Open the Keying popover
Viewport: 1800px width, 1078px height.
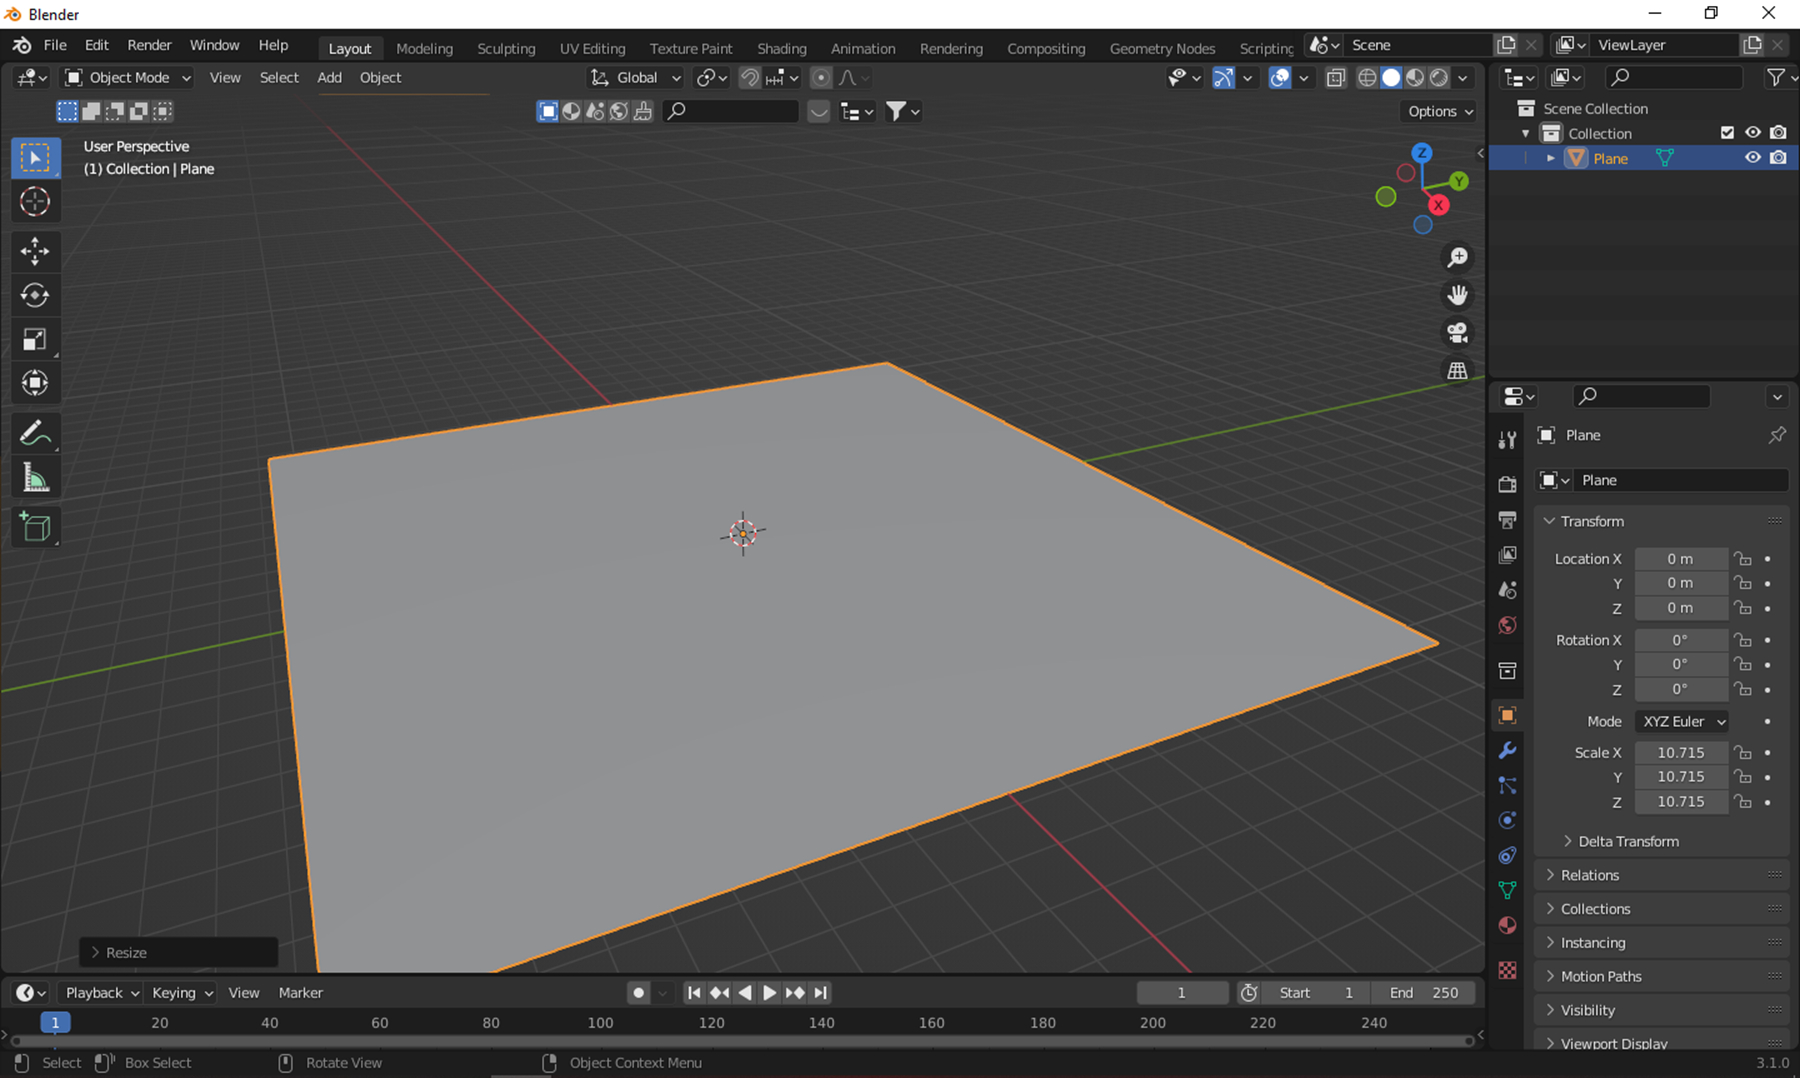tap(181, 993)
